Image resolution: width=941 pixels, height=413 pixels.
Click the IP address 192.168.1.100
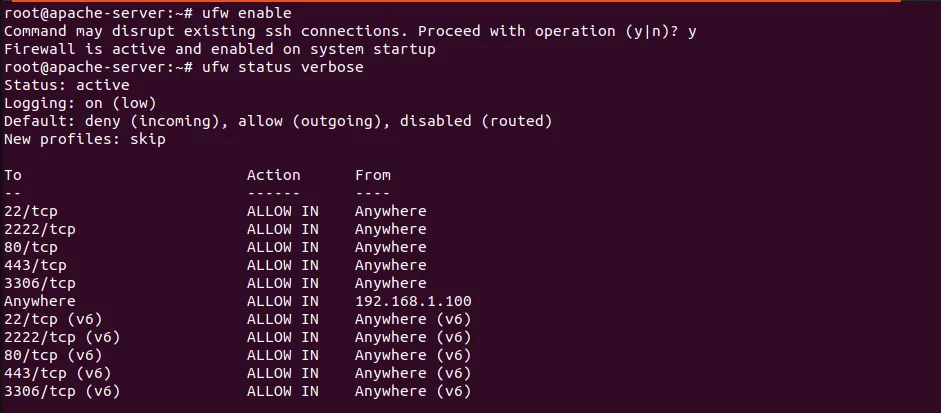(413, 301)
